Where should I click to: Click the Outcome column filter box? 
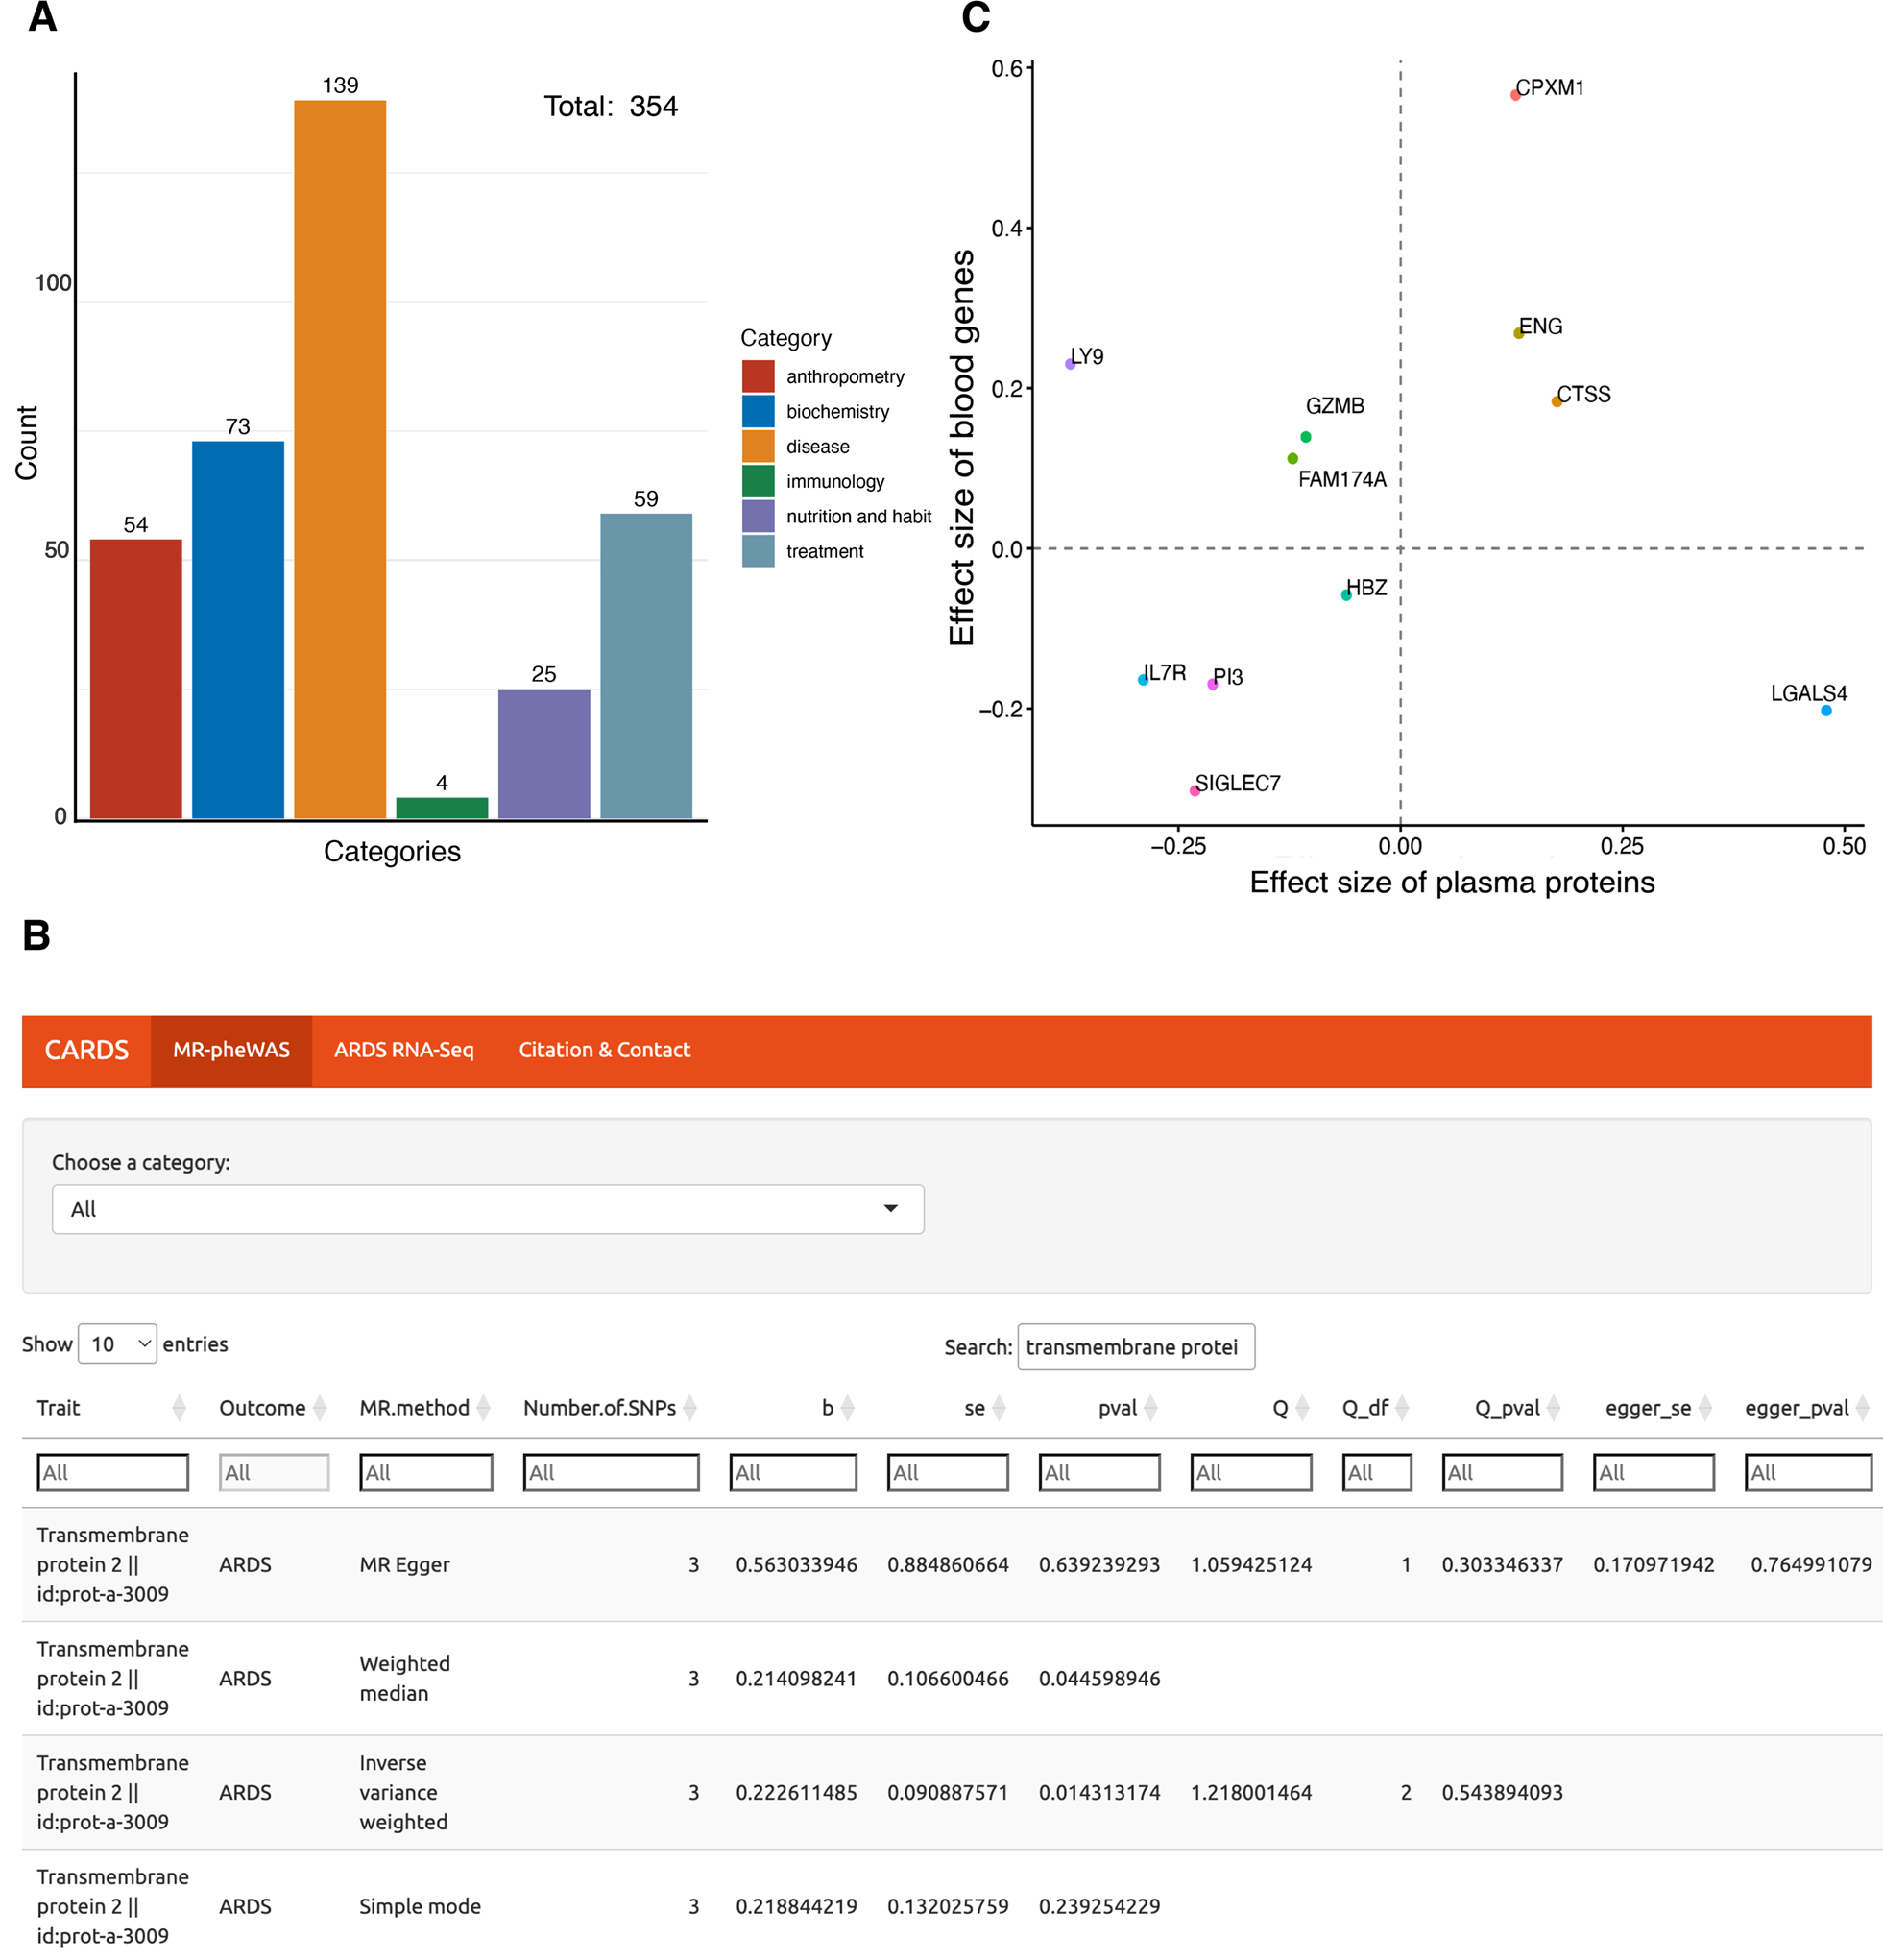(274, 1472)
